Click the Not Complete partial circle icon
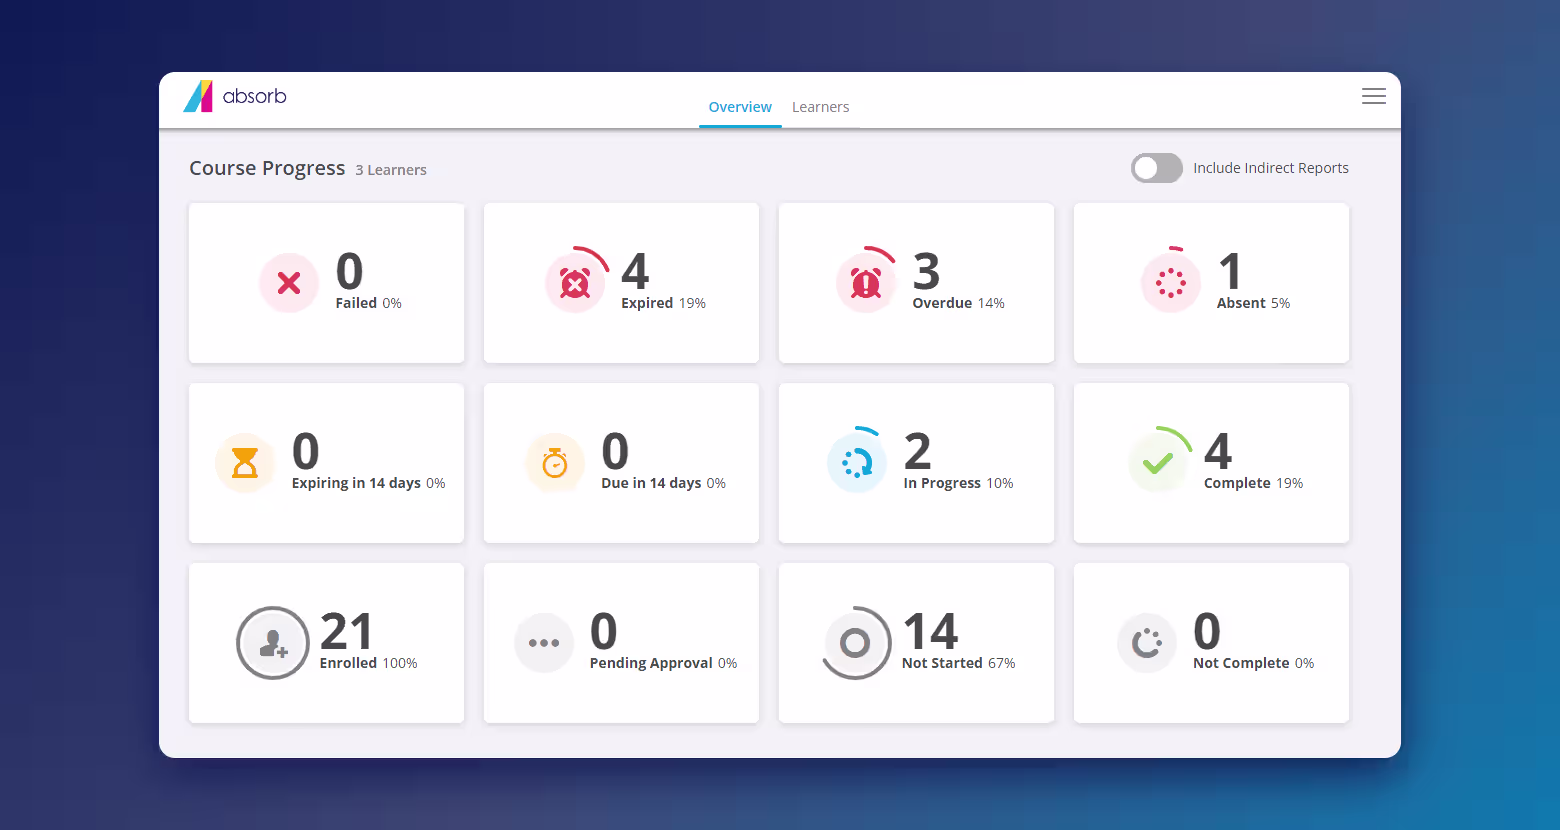1560x830 pixels. click(x=1147, y=643)
